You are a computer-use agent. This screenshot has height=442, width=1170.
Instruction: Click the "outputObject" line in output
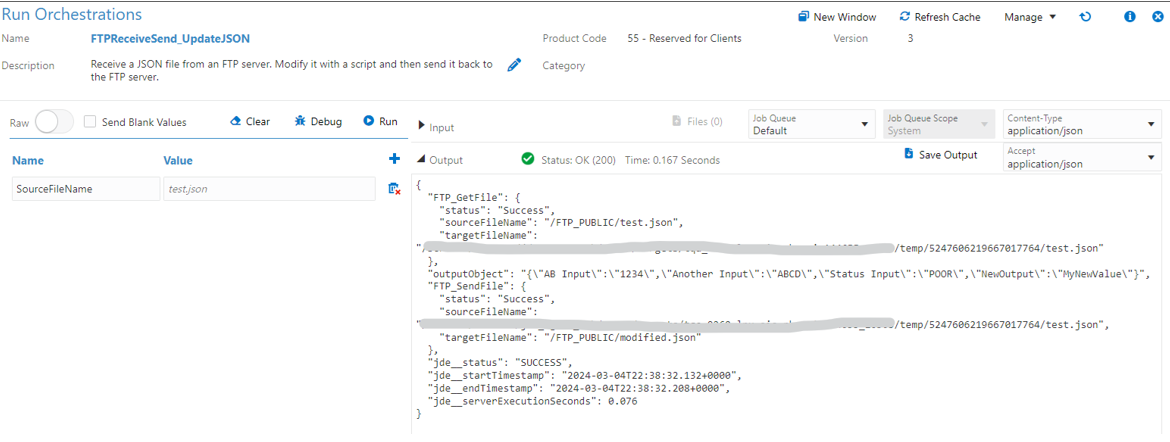(787, 273)
